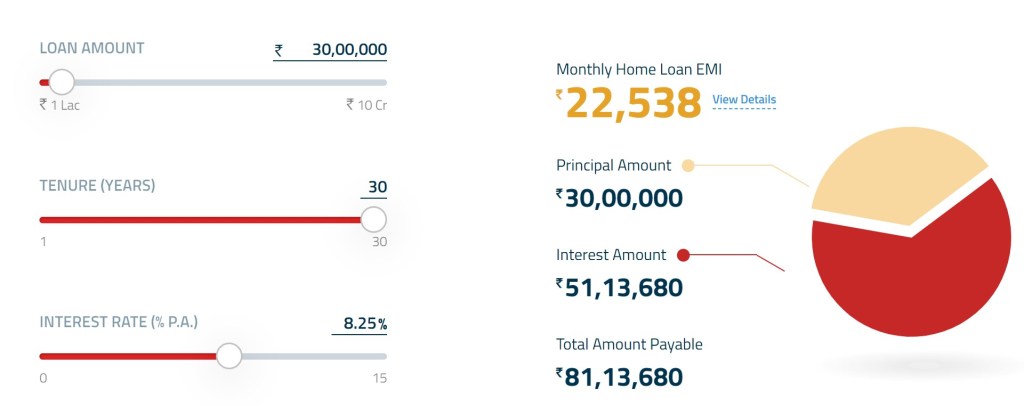This screenshot has width=1024, height=406.
Task: Click the tenure slider handle
Action: [x=373, y=219]
